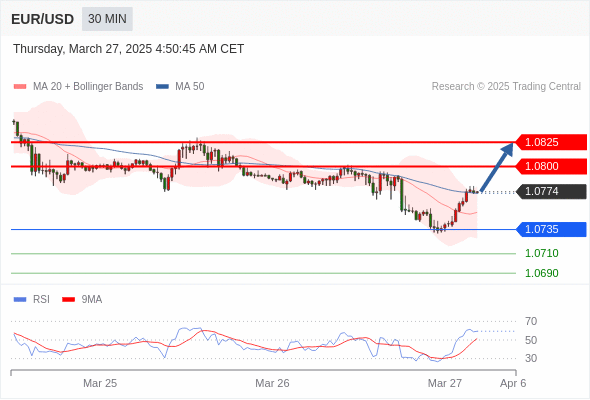Viewport: 590px width, 400px height.
Task: Click the Mar 26 date axis label
Action: click(272, 383)
